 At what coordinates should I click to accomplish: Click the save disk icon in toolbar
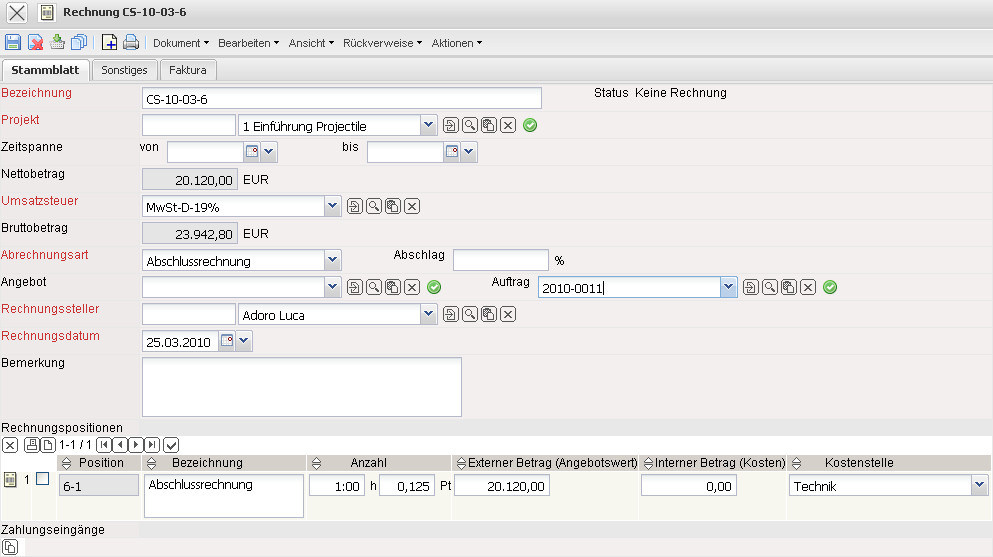coord(13,43)
